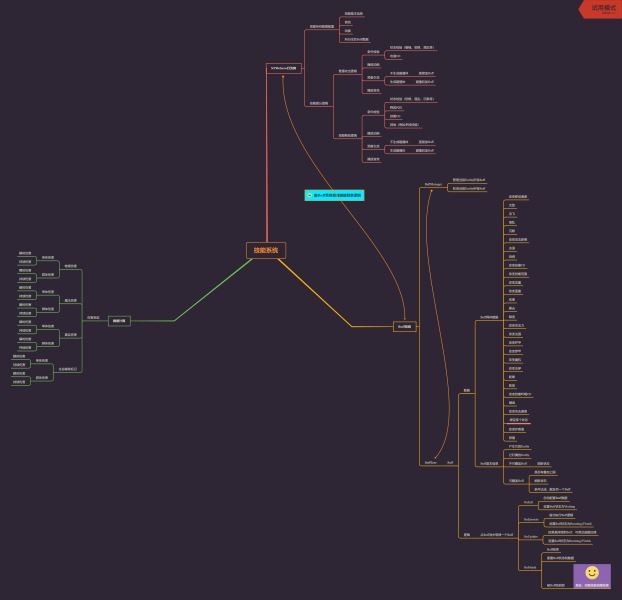Select the BuffManager node
622x600 pixels.
click(x=433, y=184)
